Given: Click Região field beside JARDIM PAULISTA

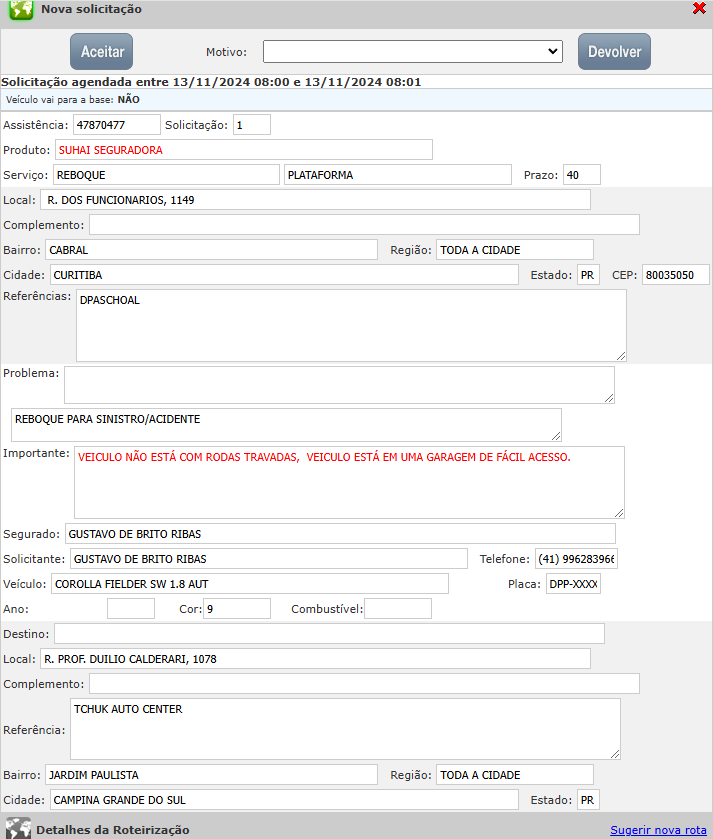Looking at the screenshot, I should (515, 775).
